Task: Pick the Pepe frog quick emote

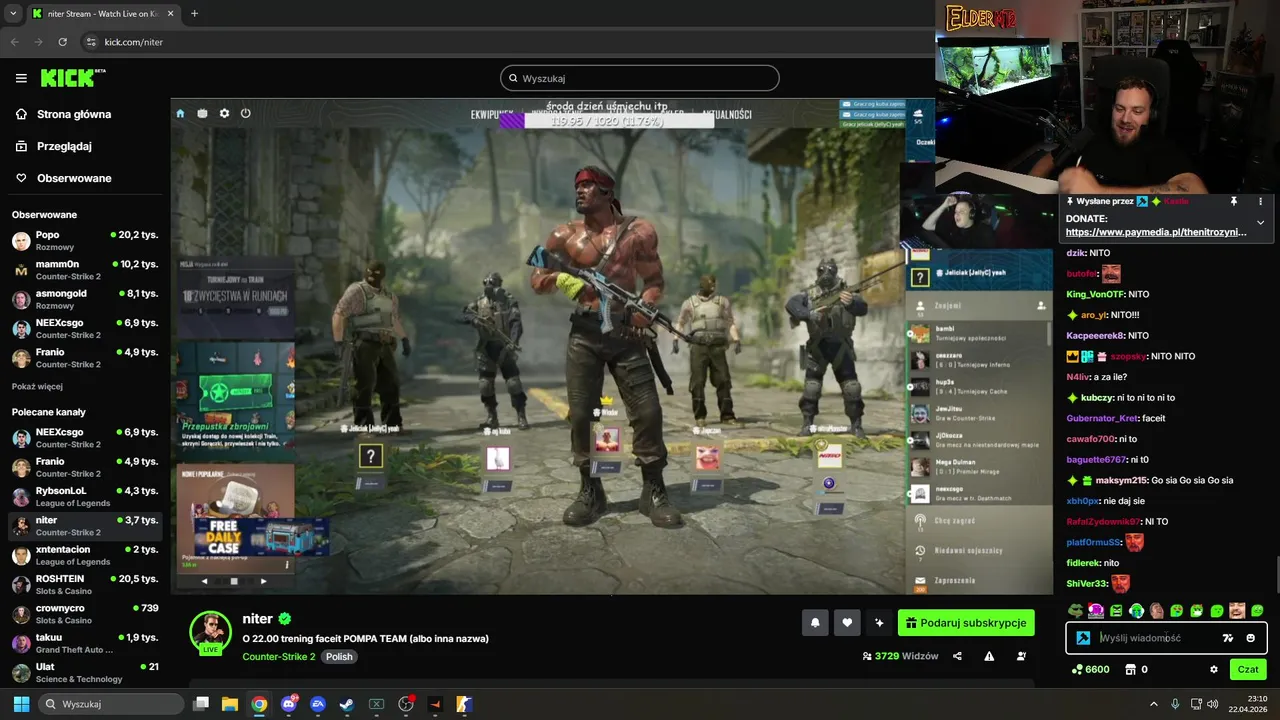Action: tap(1075, 610)
